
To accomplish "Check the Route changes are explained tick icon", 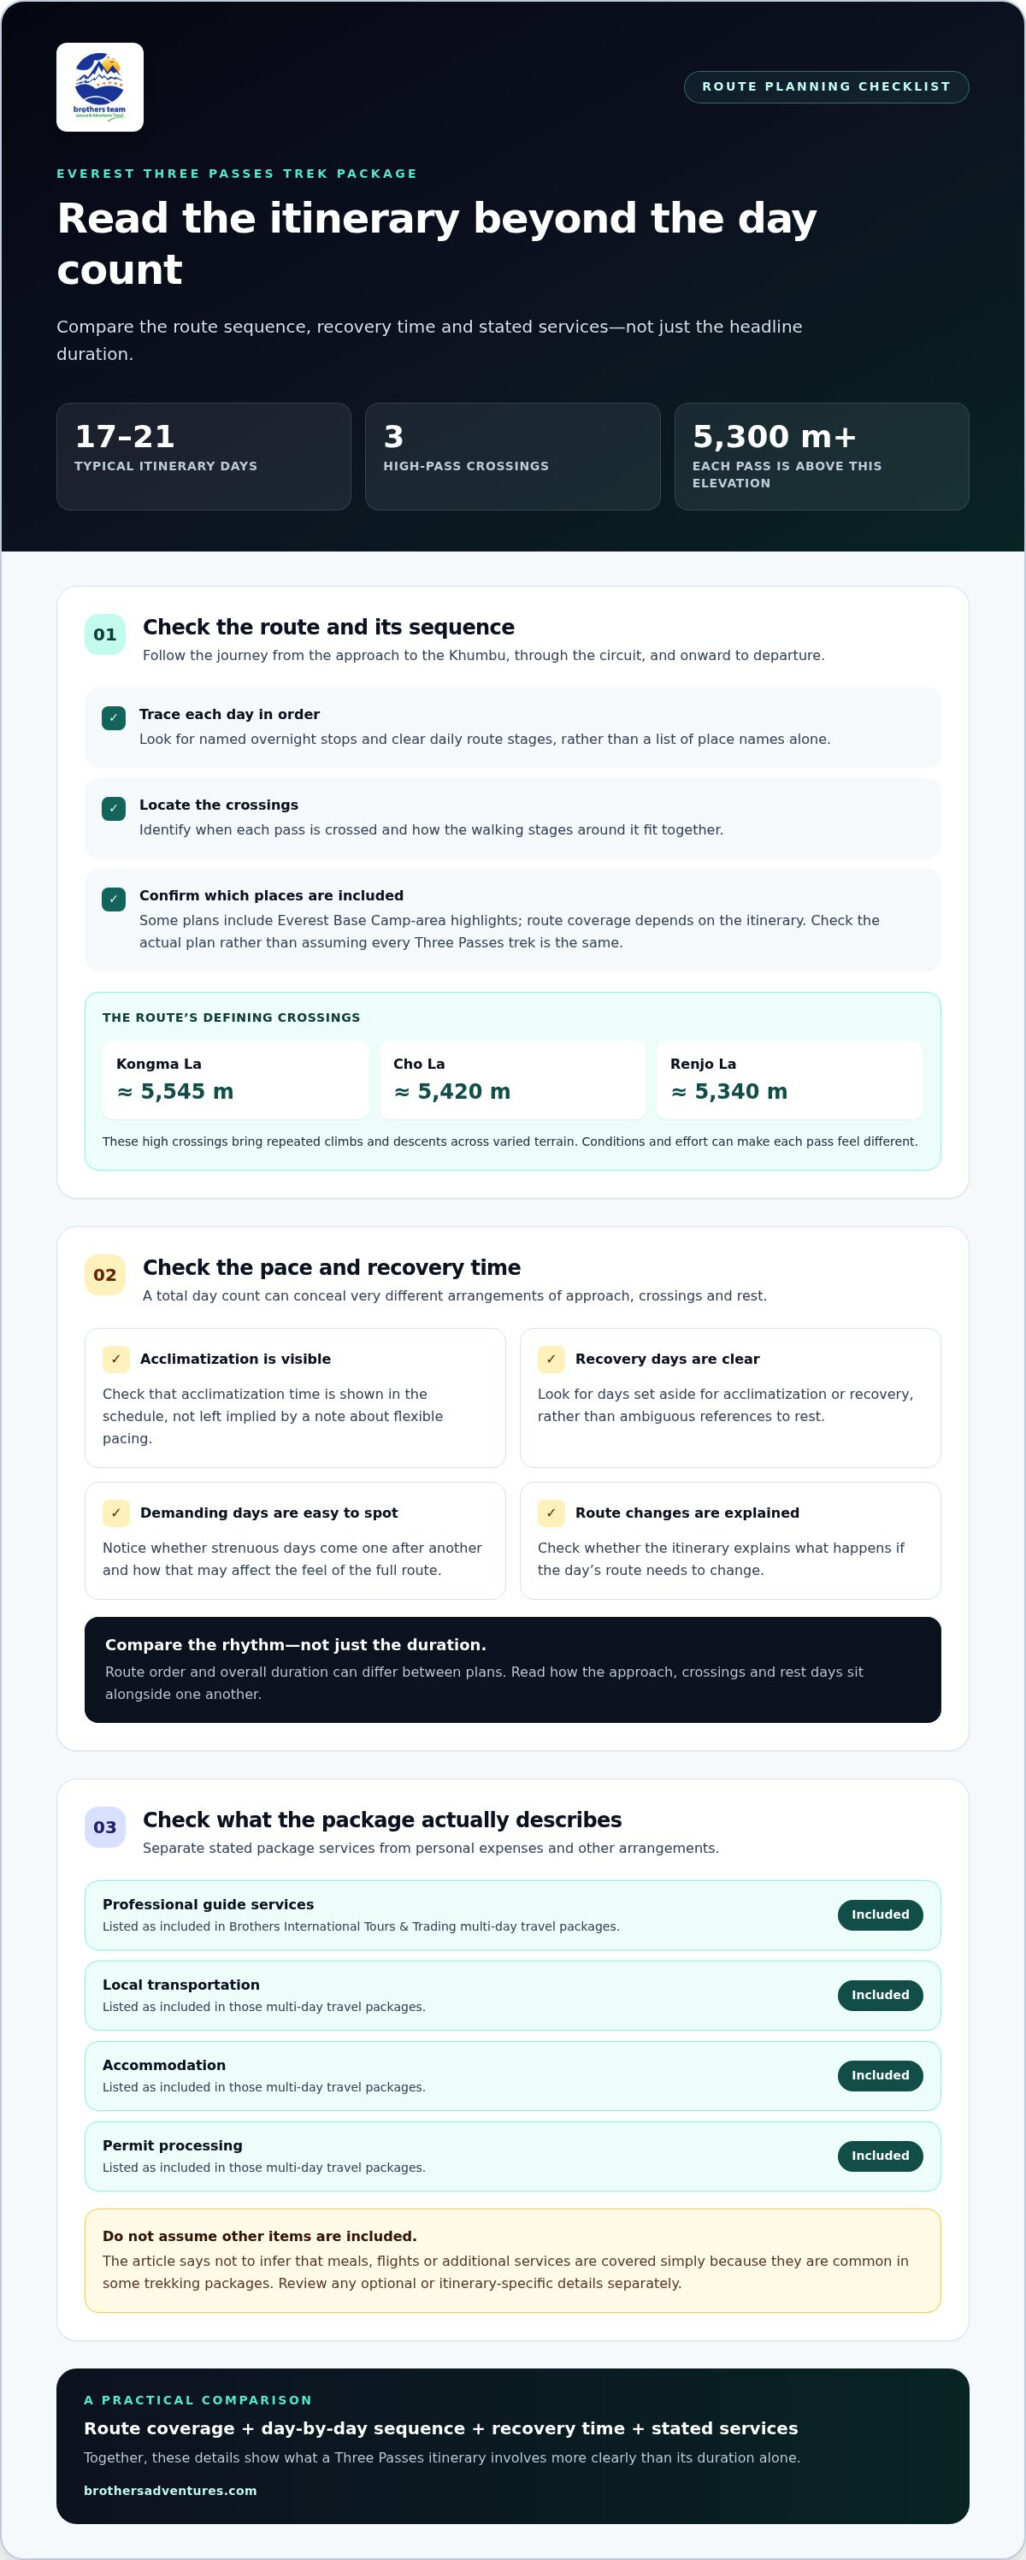I will tap(551, 1512).
